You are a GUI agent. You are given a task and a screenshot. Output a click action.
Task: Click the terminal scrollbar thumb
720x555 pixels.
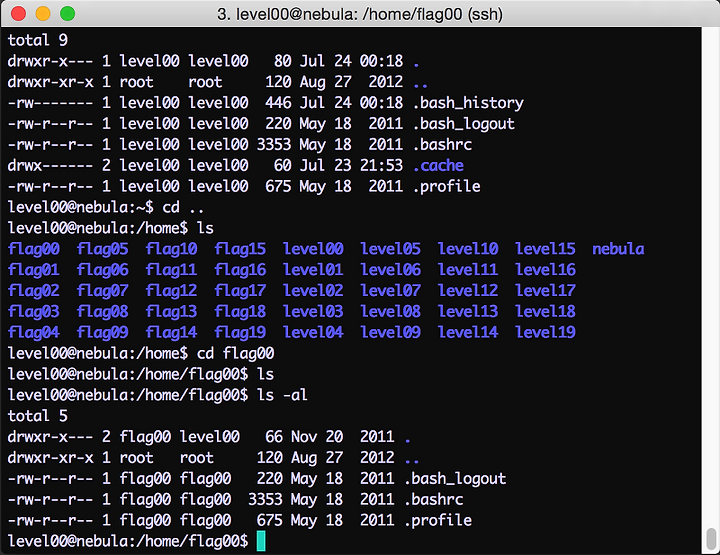point(711,538)
